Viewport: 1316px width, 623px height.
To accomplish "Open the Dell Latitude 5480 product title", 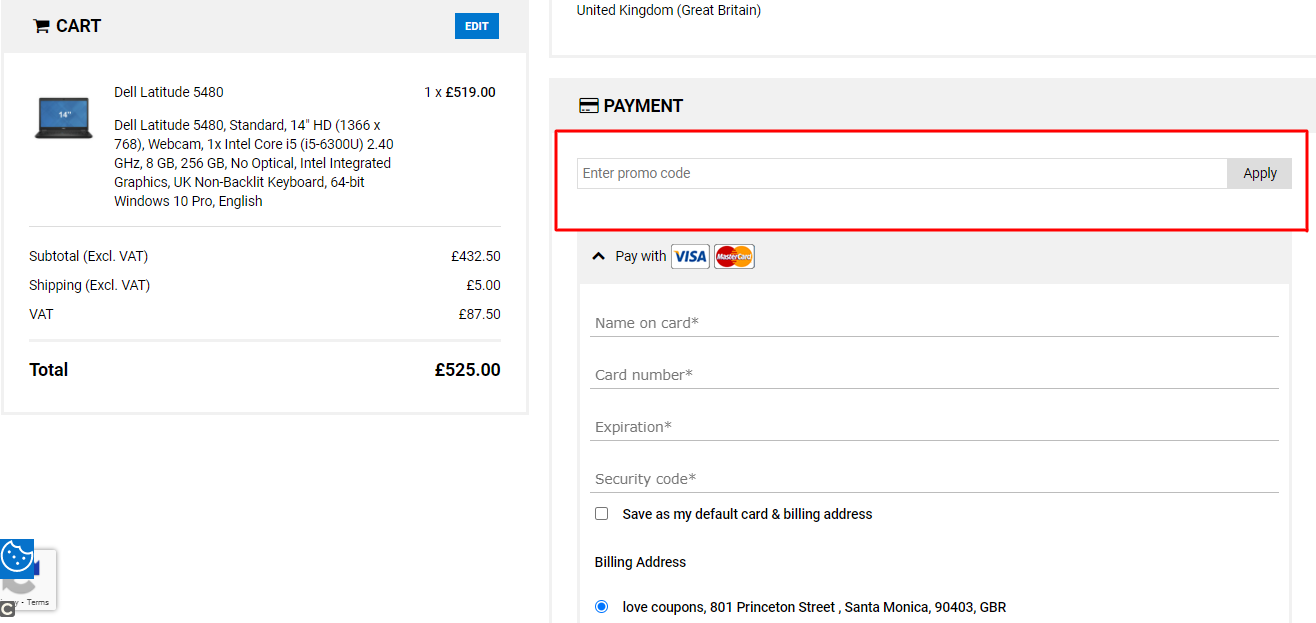I will (x=169, y=92).
